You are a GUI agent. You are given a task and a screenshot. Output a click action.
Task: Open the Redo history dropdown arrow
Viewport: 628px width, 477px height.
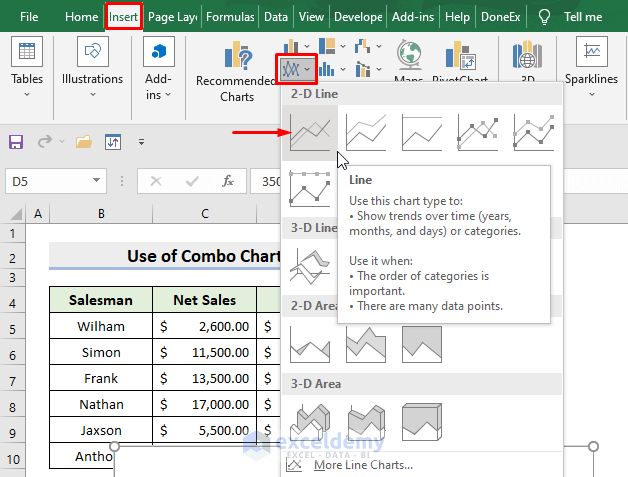coord(62,141)
